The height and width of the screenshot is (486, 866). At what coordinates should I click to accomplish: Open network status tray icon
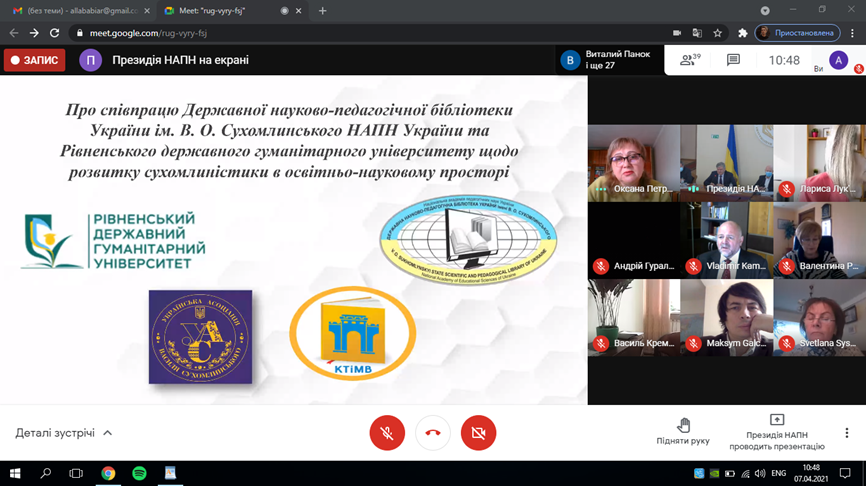click(x=746, y=473)
